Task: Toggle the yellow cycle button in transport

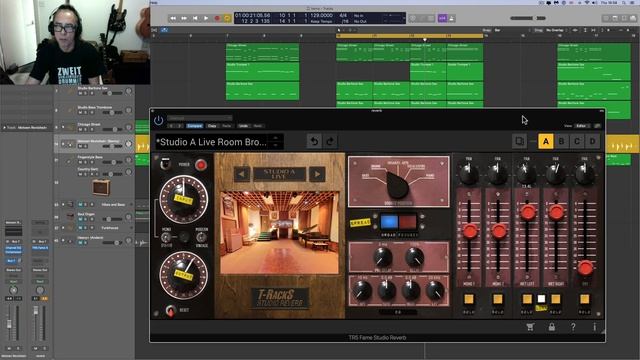Action: coord(228,18)
